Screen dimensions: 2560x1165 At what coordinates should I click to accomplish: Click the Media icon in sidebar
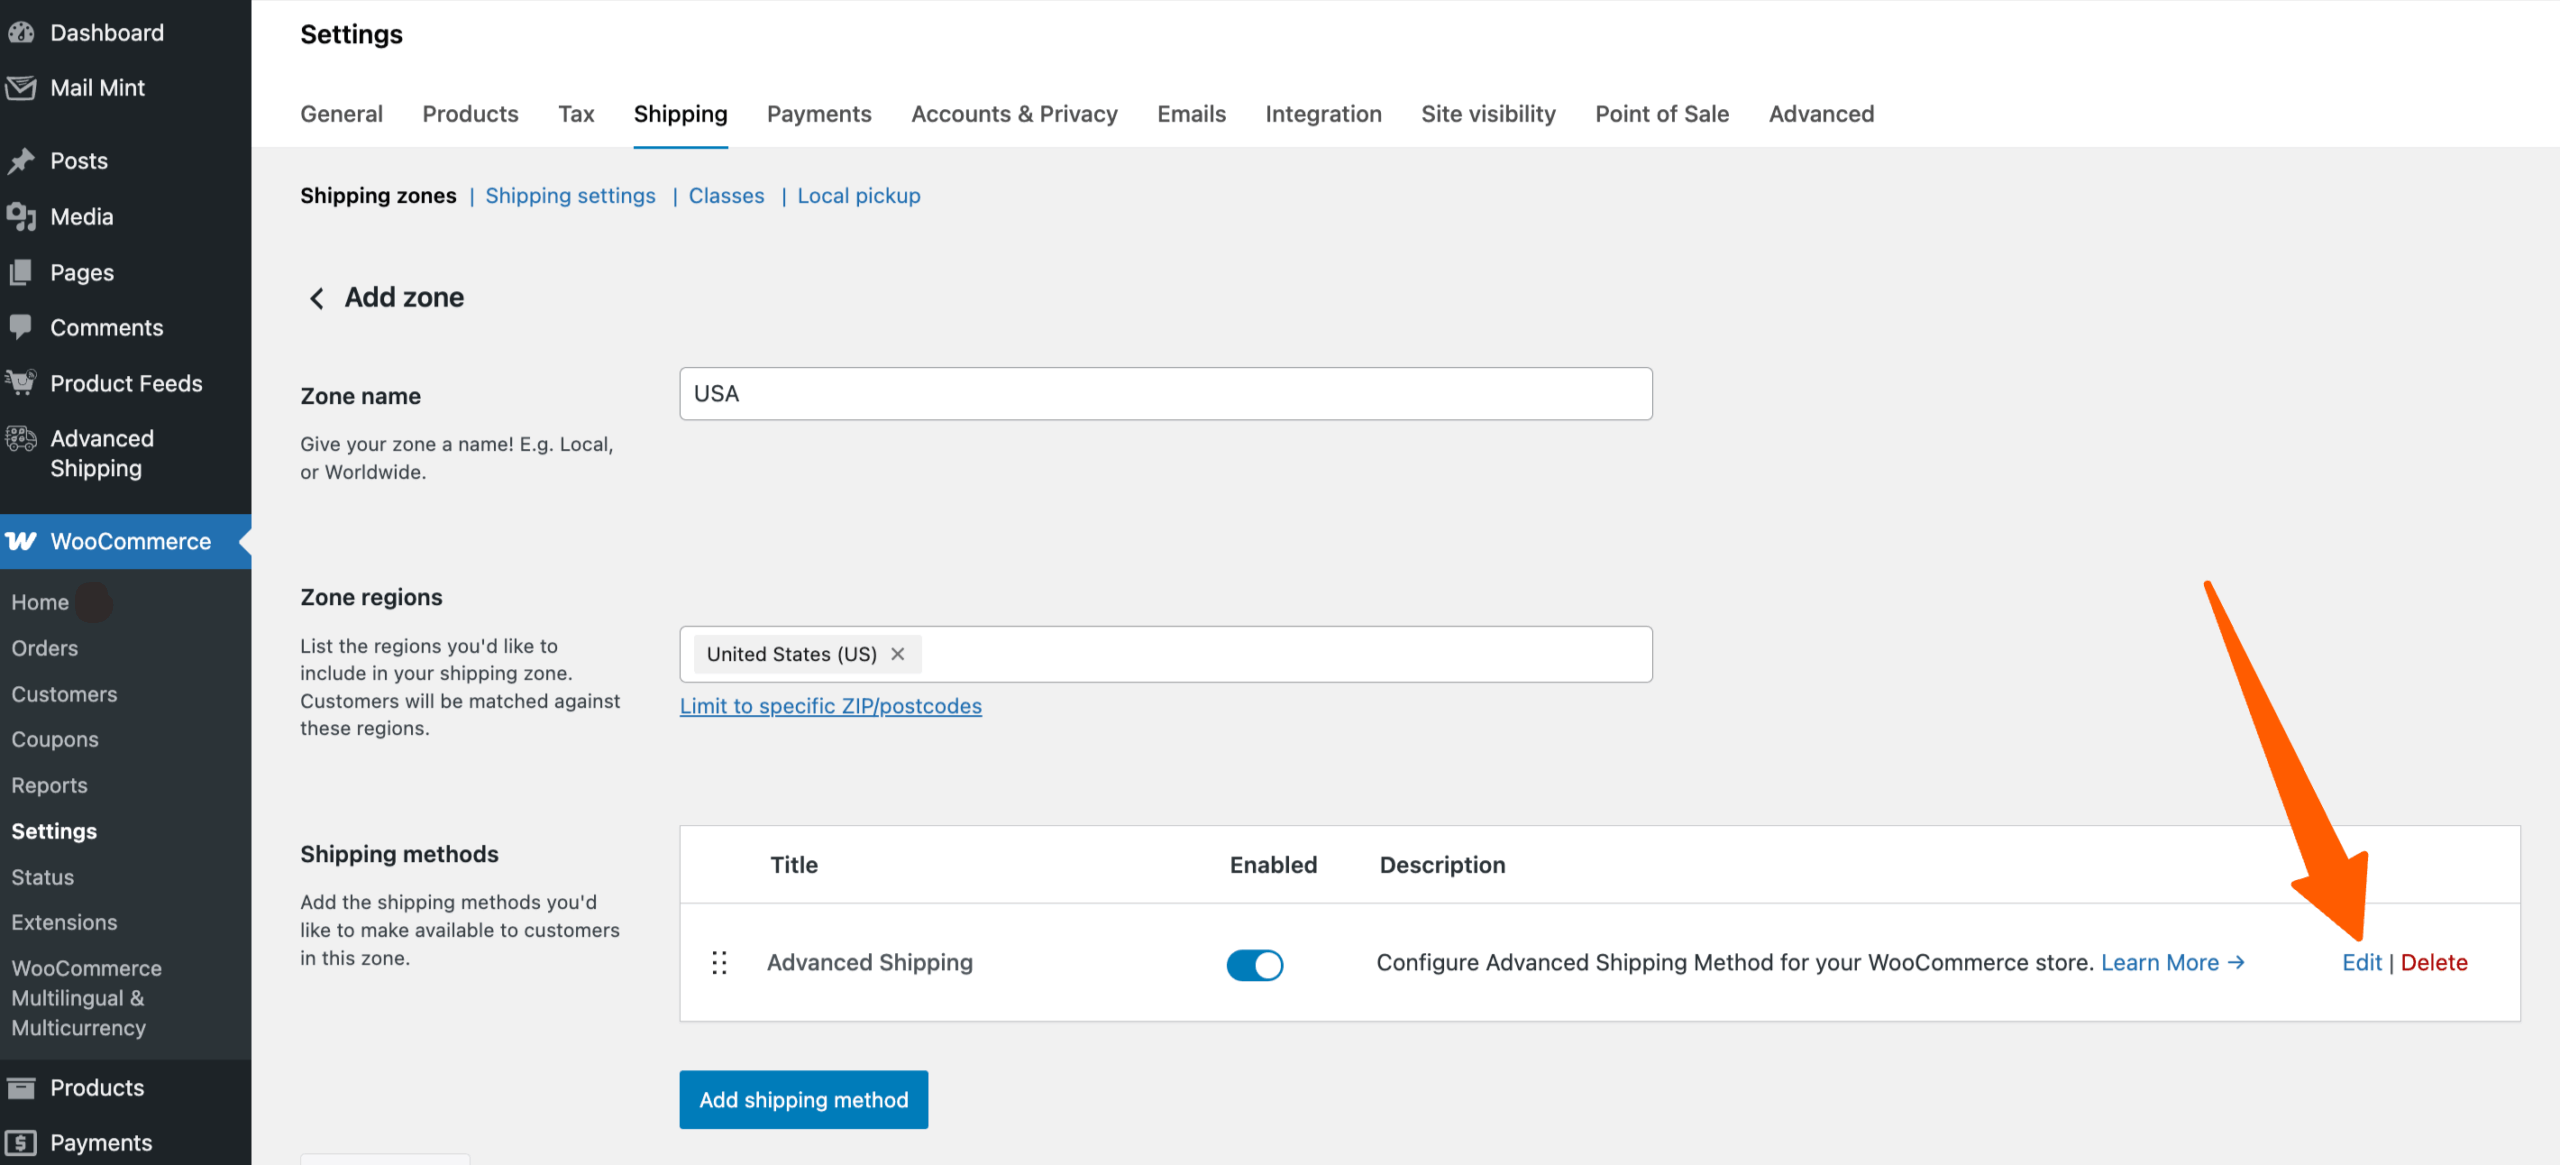[21, 217]
